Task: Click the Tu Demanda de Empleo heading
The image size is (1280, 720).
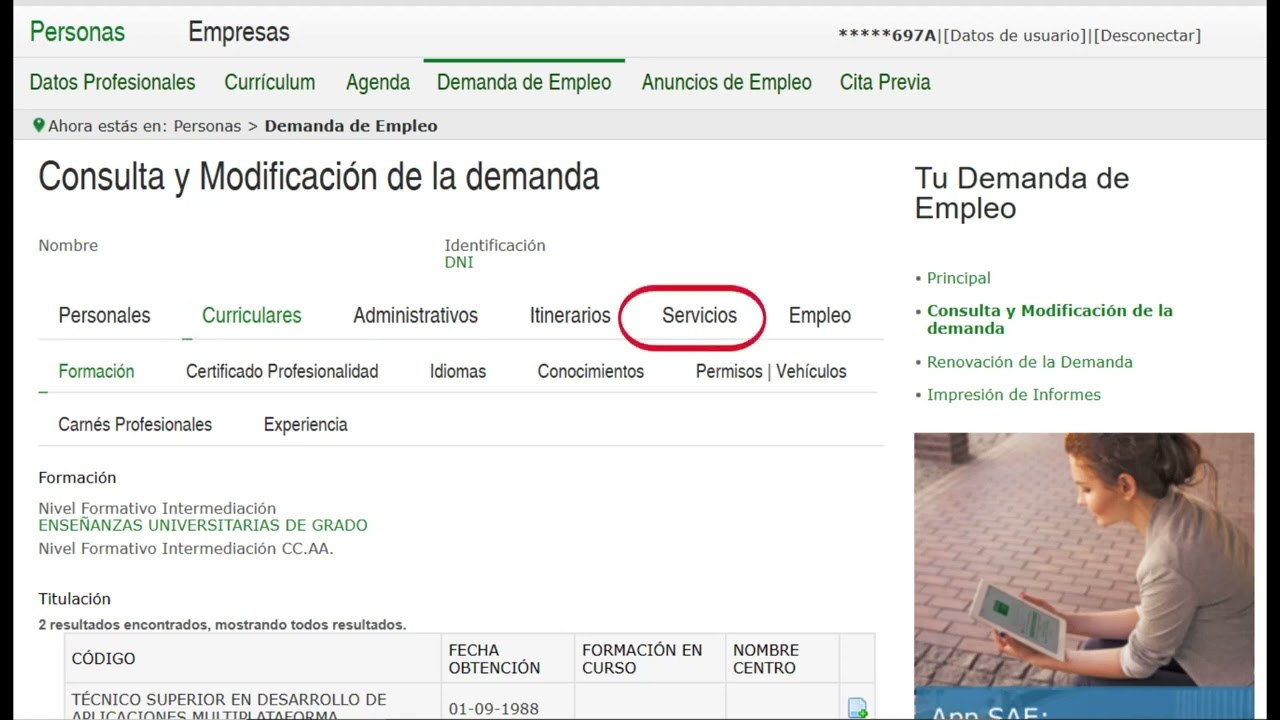Action: click(x=1022, y=193)
